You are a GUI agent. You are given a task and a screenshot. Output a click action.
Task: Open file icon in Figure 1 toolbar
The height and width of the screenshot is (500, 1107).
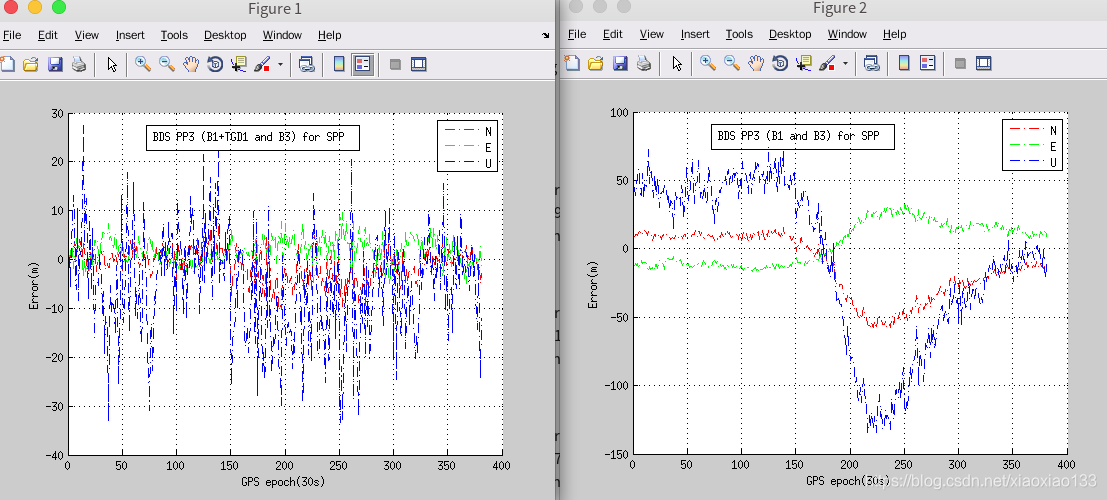pyautogui.click(x=30, y=64)
